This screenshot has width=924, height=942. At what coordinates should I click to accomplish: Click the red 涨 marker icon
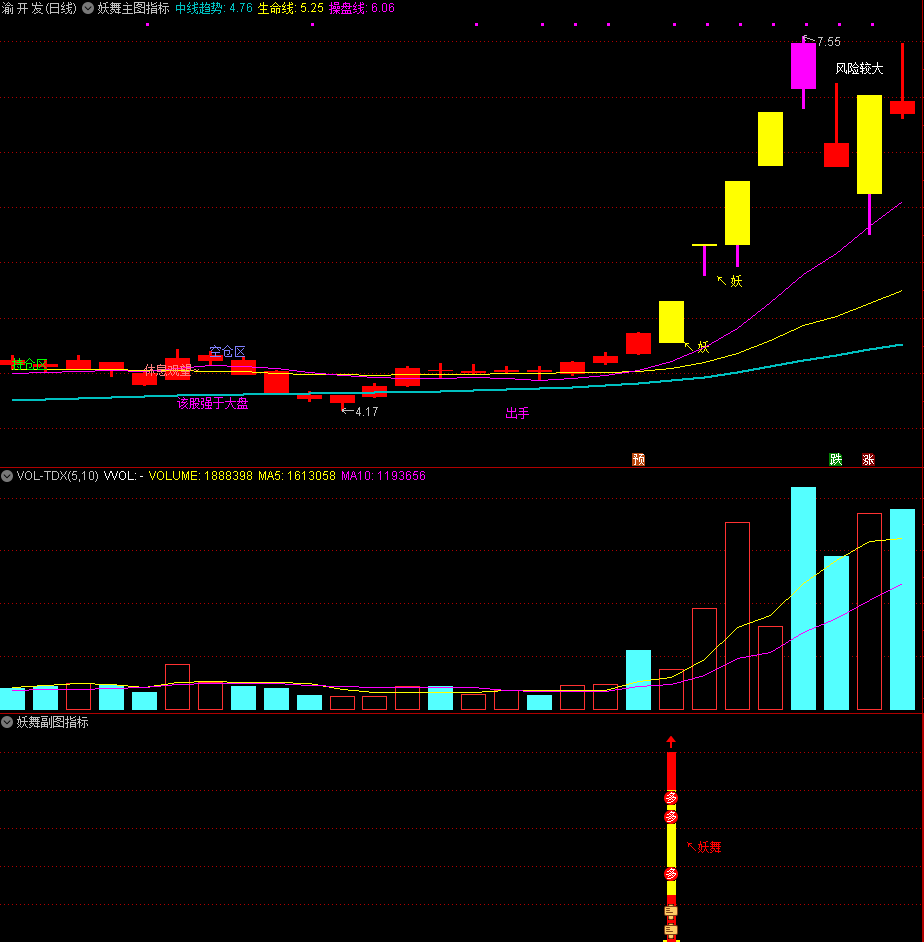point(868,460)
